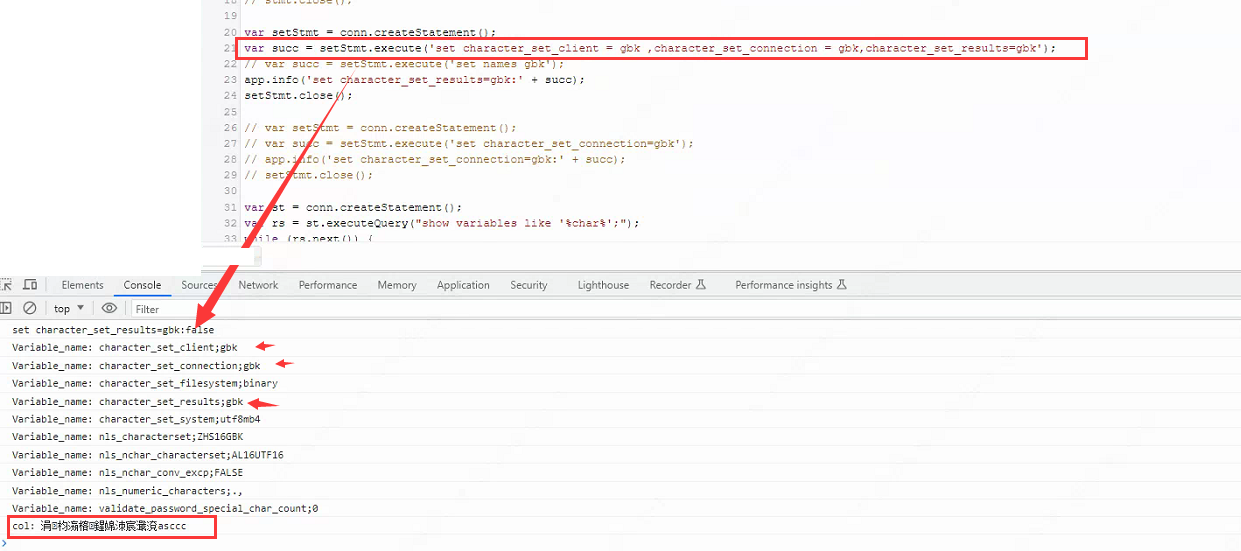This screenshot has height=551, width=1241.
Task: Select the inspect element picker icon
Action: click(x=7, y=285)
